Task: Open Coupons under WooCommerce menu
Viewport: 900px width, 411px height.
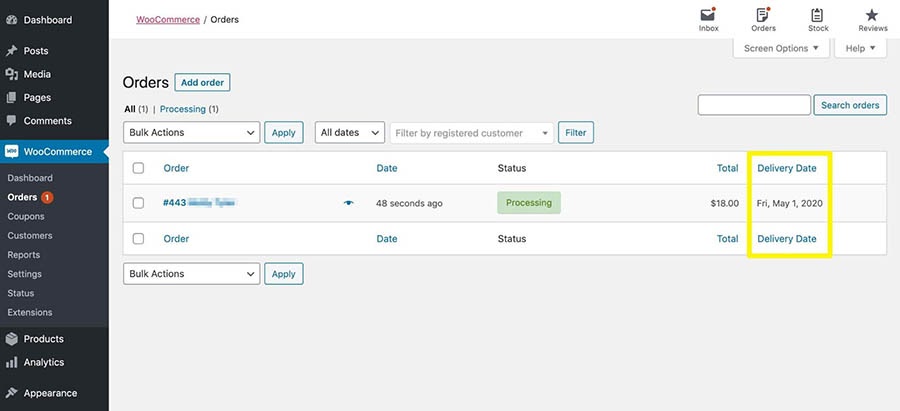Action: click(25, 216)
